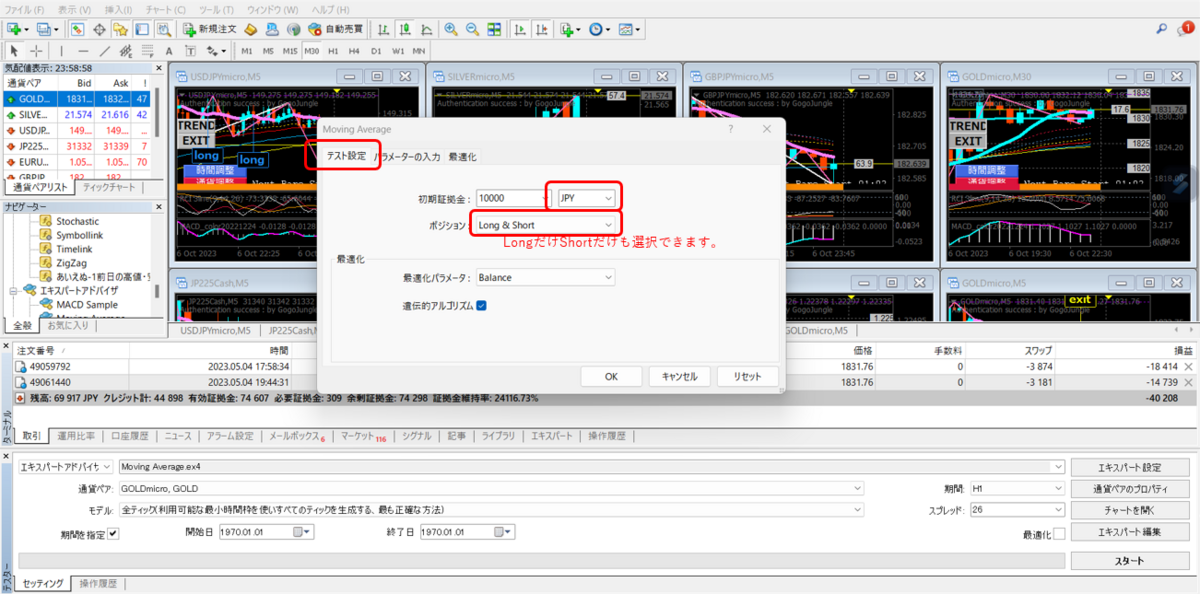Select the ZigZag indicator in Navigator
Viewport: 1200px width, 594px height.
pyautogui.click(x=73, y=261)
